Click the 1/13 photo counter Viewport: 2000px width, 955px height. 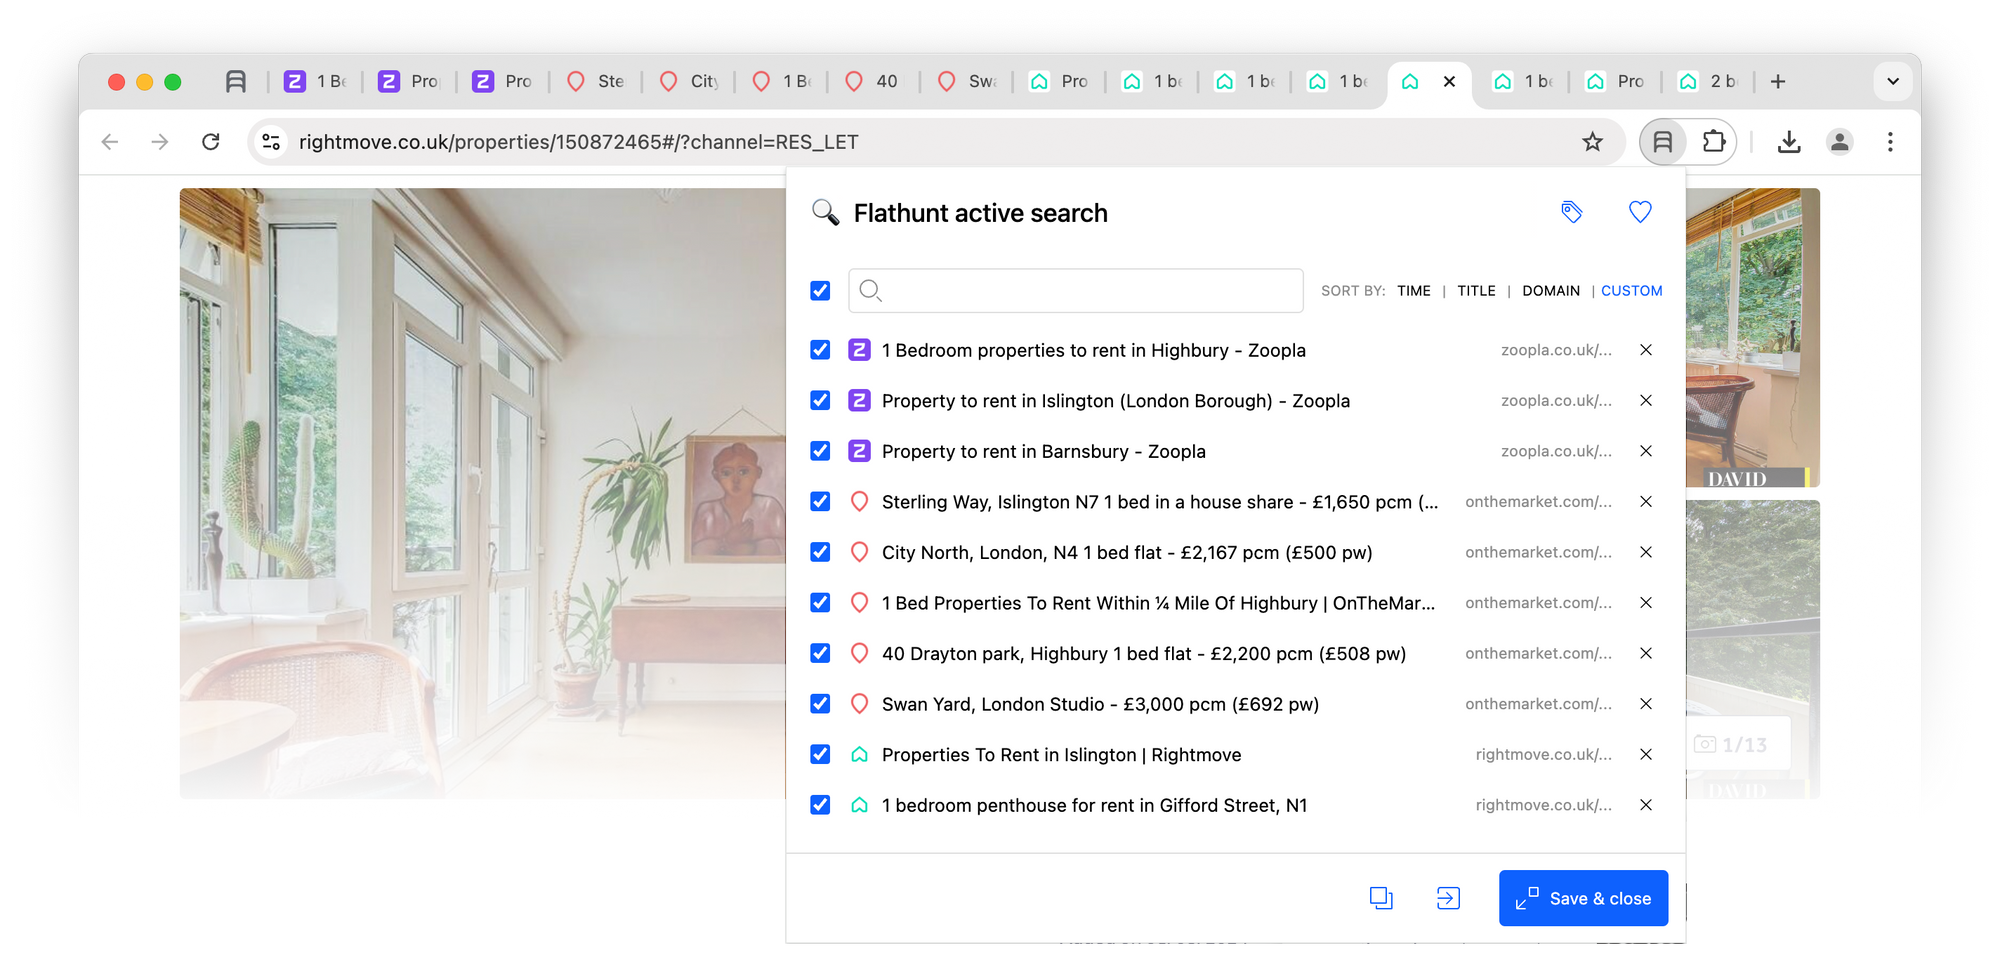tap(1736, 744)
